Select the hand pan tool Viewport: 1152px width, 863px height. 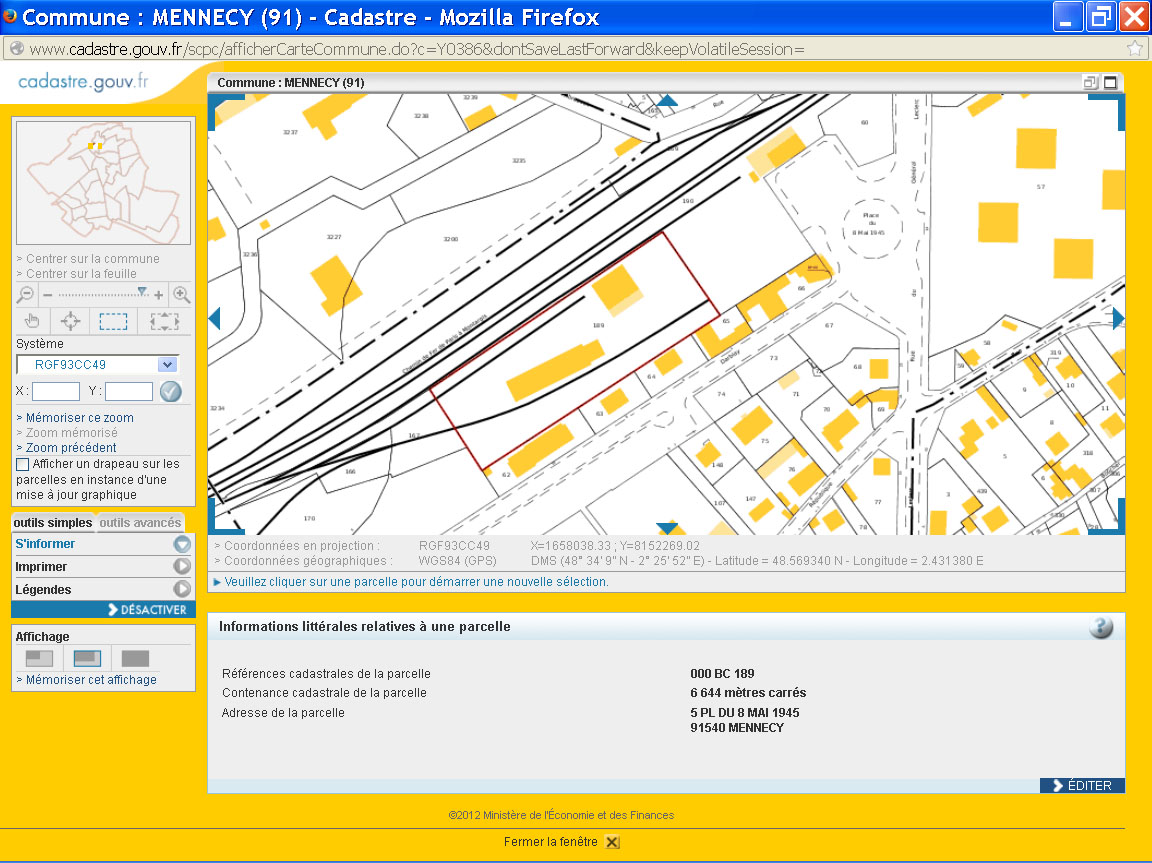click(32, 321)
